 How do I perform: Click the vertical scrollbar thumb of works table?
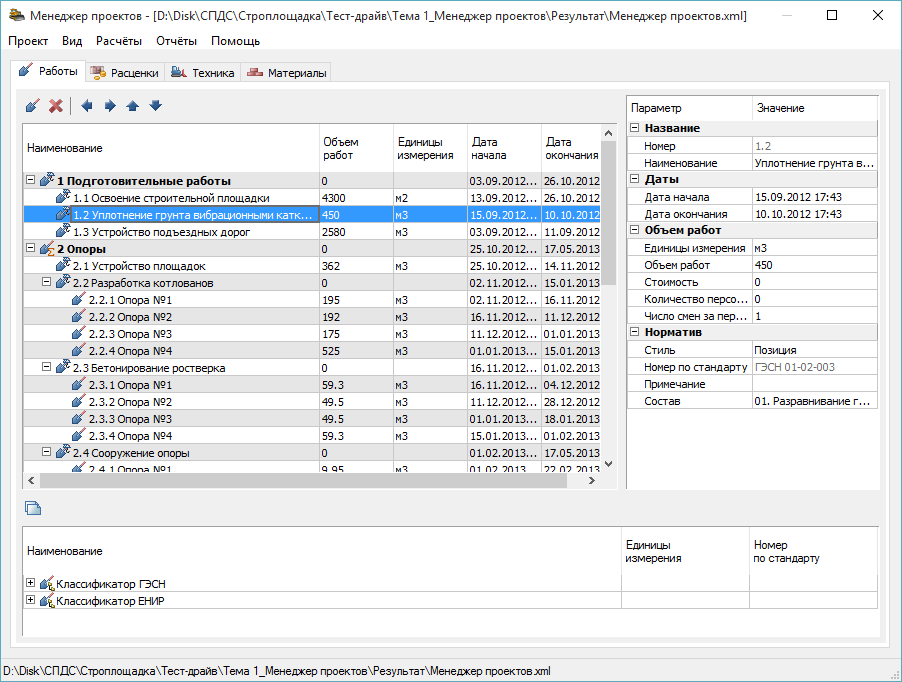point(609,213)
